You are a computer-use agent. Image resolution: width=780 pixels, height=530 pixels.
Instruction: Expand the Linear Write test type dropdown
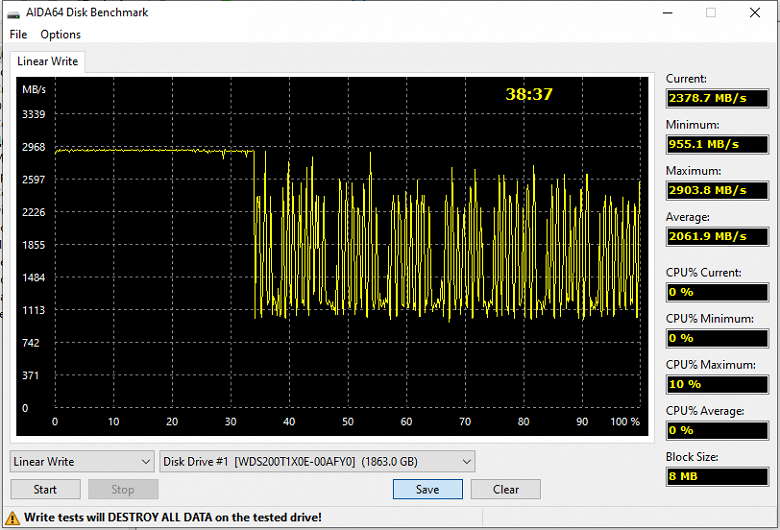[x=82, y=461]
